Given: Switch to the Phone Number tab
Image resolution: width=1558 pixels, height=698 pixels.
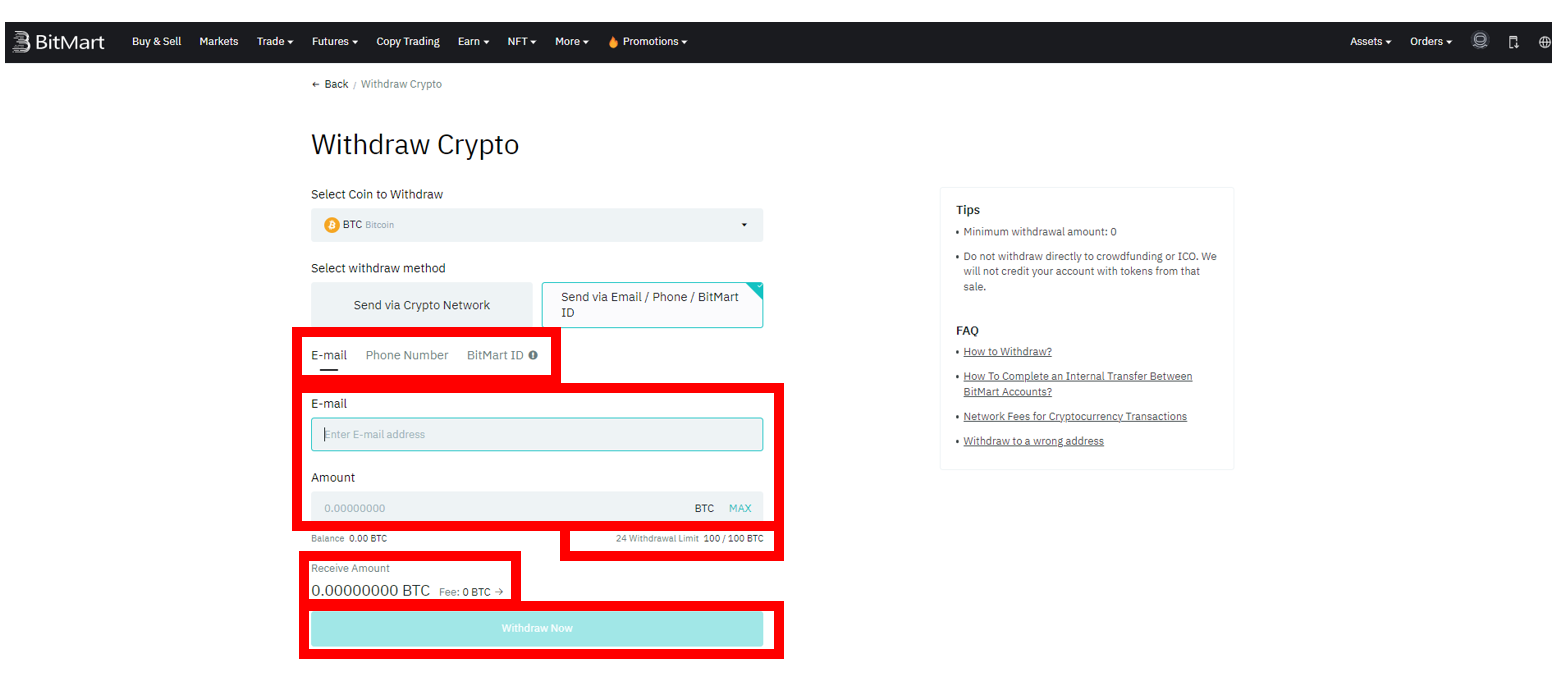Looking at the screenshot, I should click(x=407, y=355).
